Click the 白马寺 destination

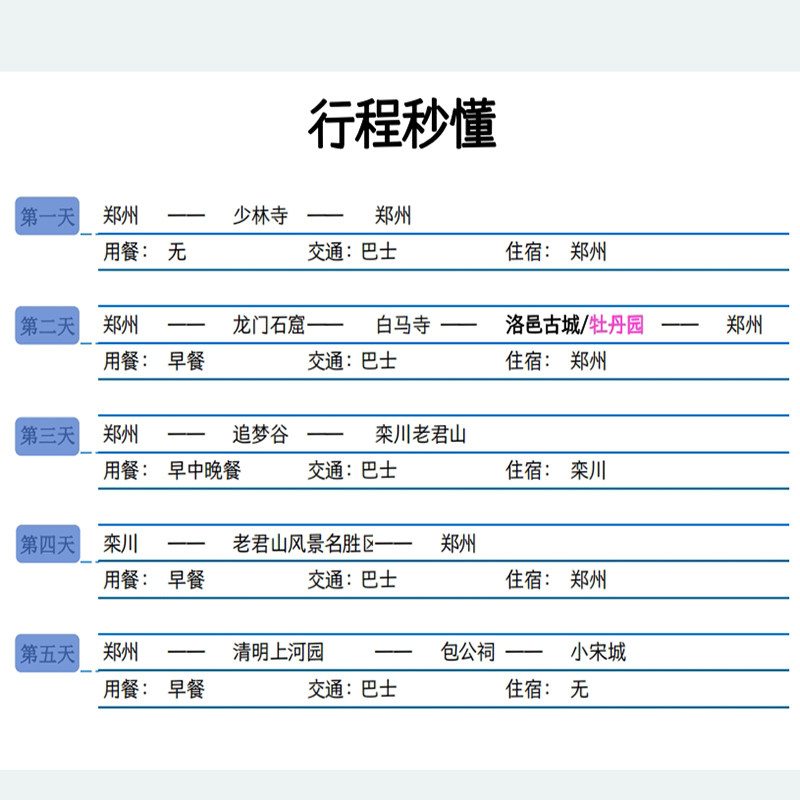pos(403,325)
